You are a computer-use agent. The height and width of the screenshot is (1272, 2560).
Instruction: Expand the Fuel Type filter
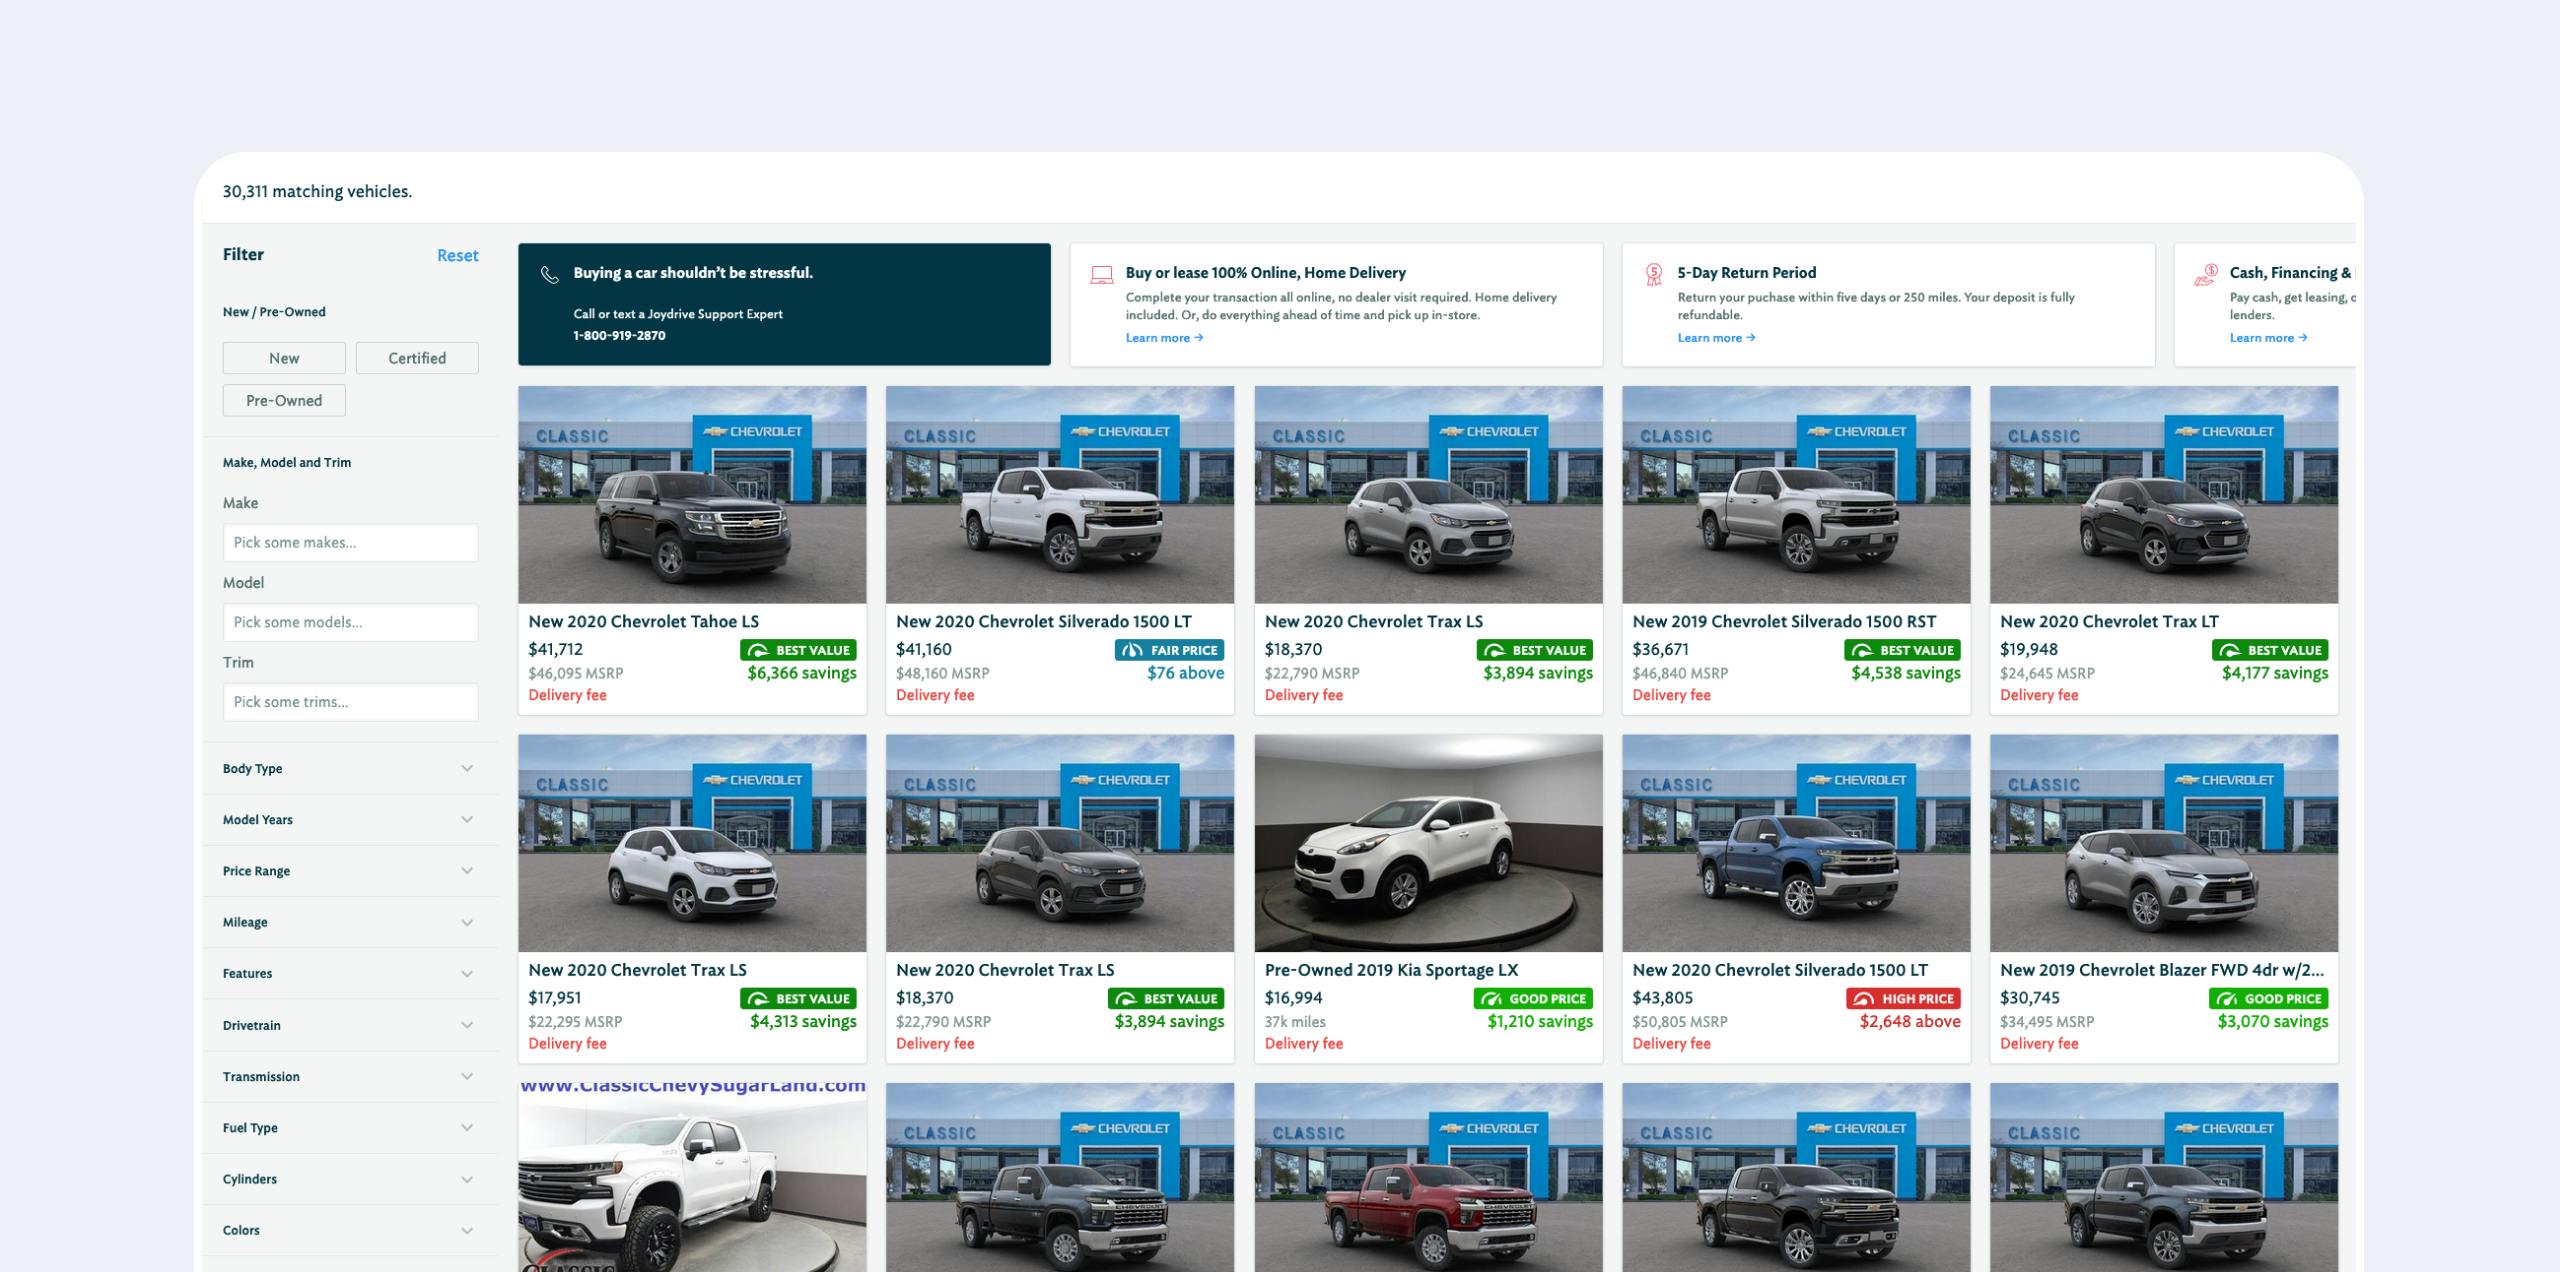click(x=348, y=1128)
